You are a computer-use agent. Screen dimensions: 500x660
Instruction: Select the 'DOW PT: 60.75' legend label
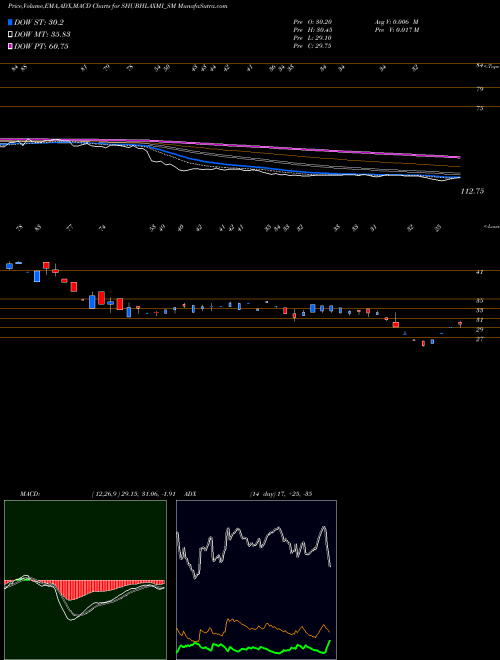[41, 46]
